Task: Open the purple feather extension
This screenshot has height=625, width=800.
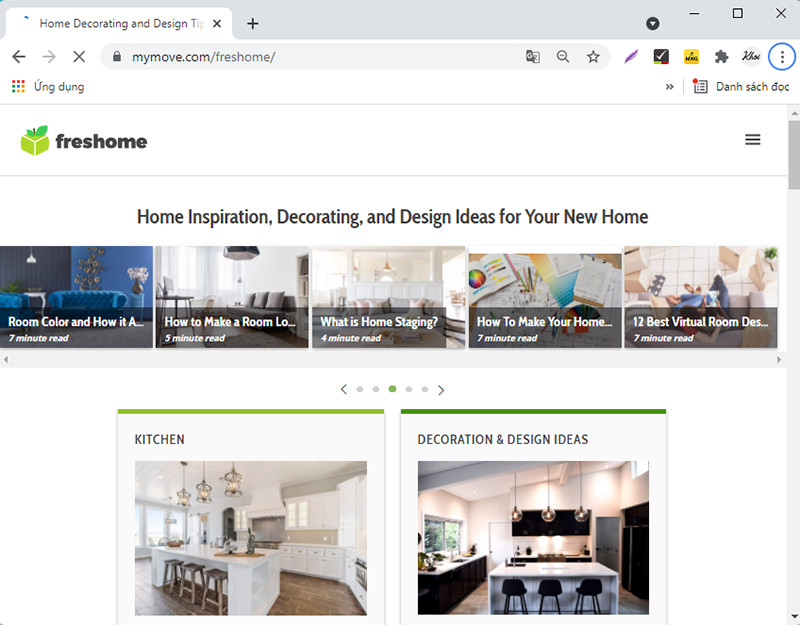Action: click(x=631, y=57)
